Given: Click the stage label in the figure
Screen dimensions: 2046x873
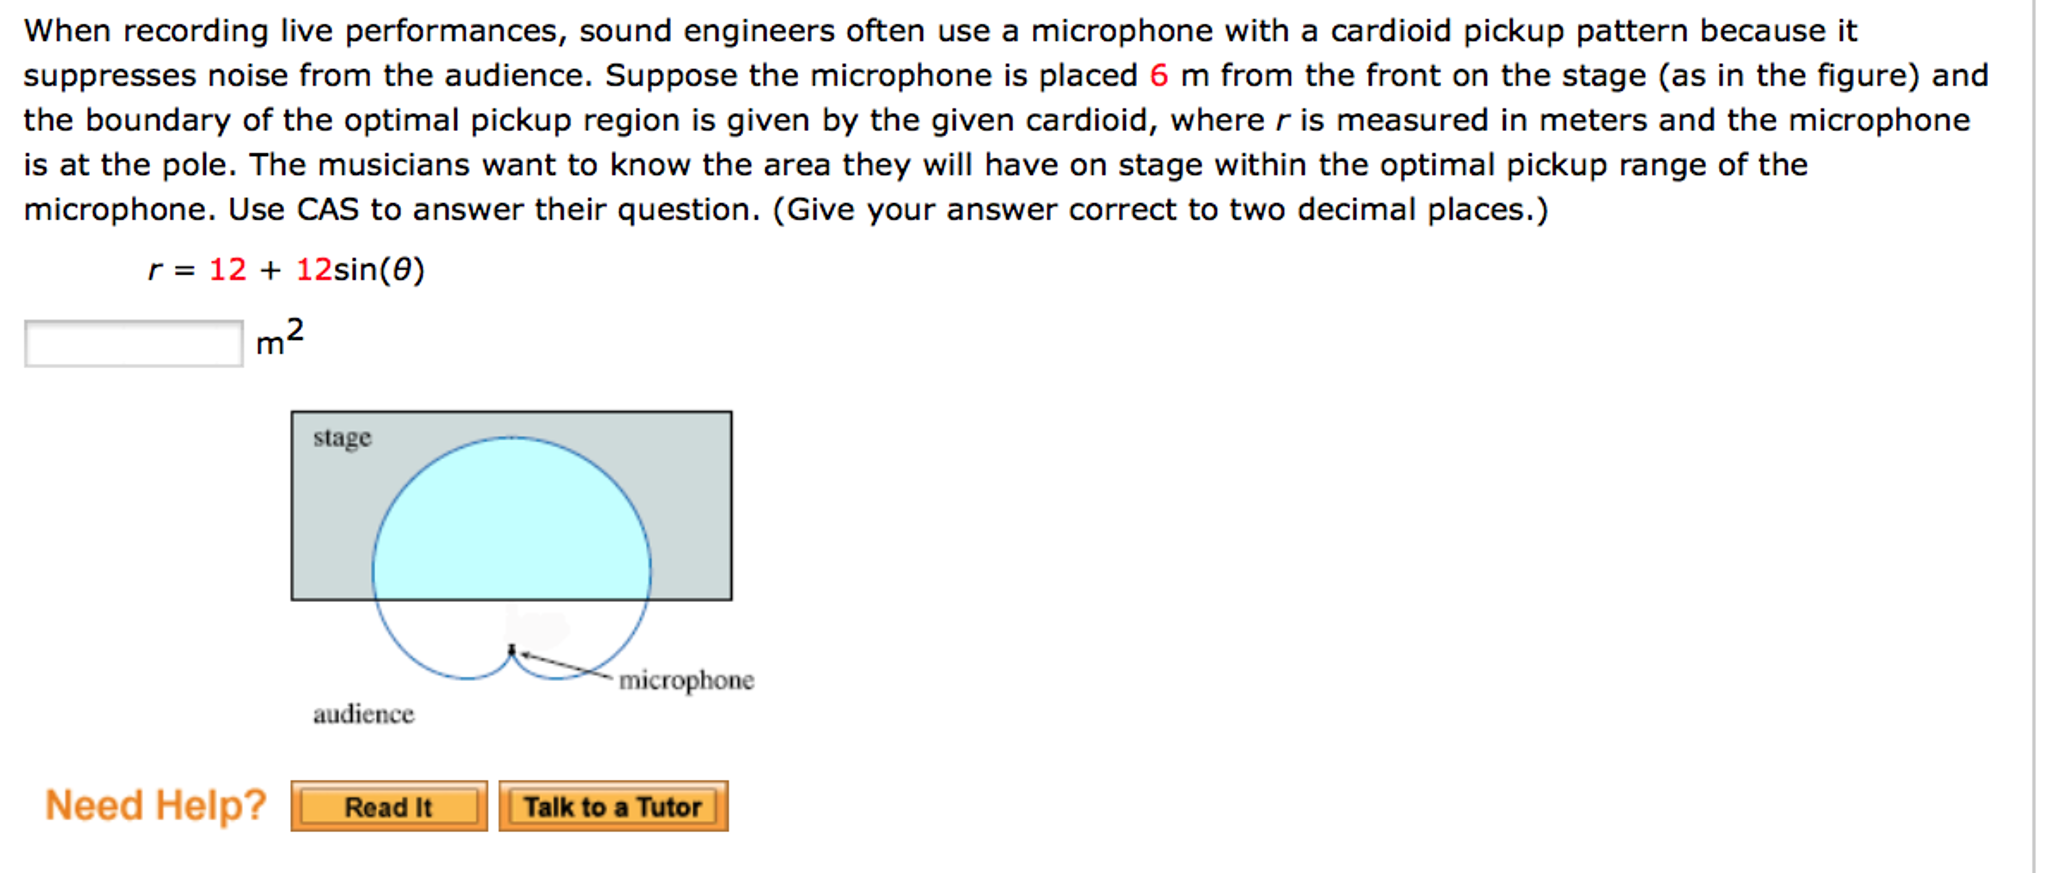Looking at the screenshot, I should click(x=341, y=437).
